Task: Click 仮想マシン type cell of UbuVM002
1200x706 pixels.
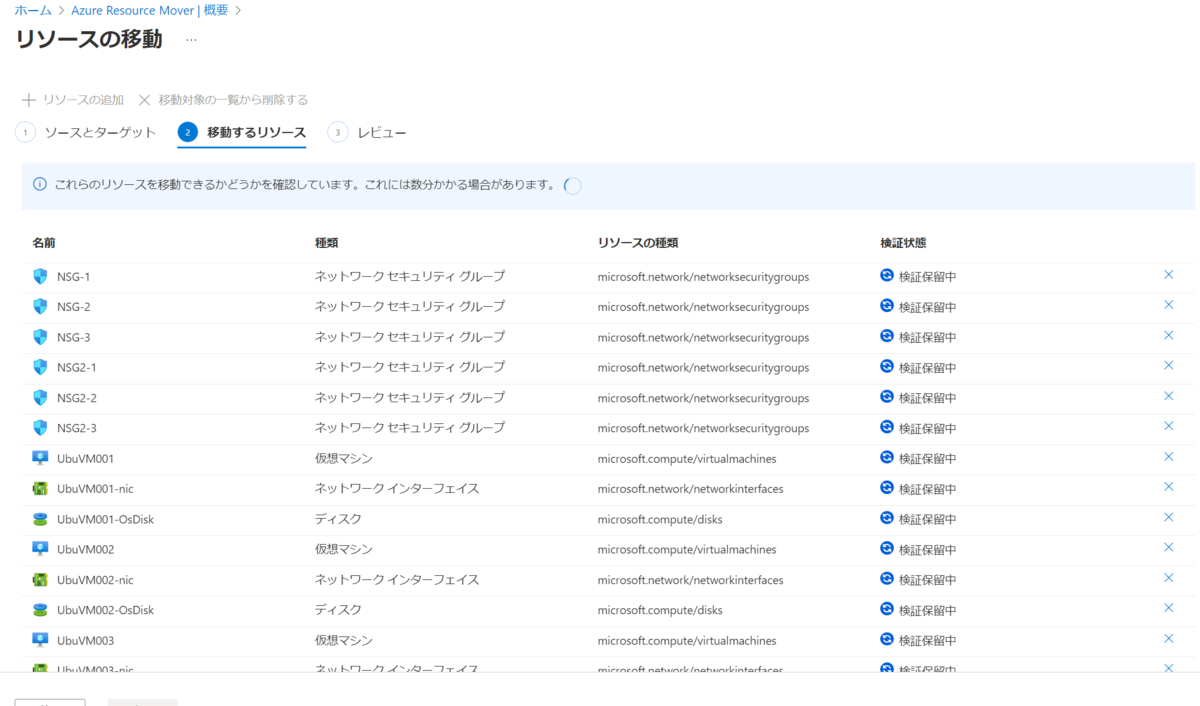Action: pos(344,549)
